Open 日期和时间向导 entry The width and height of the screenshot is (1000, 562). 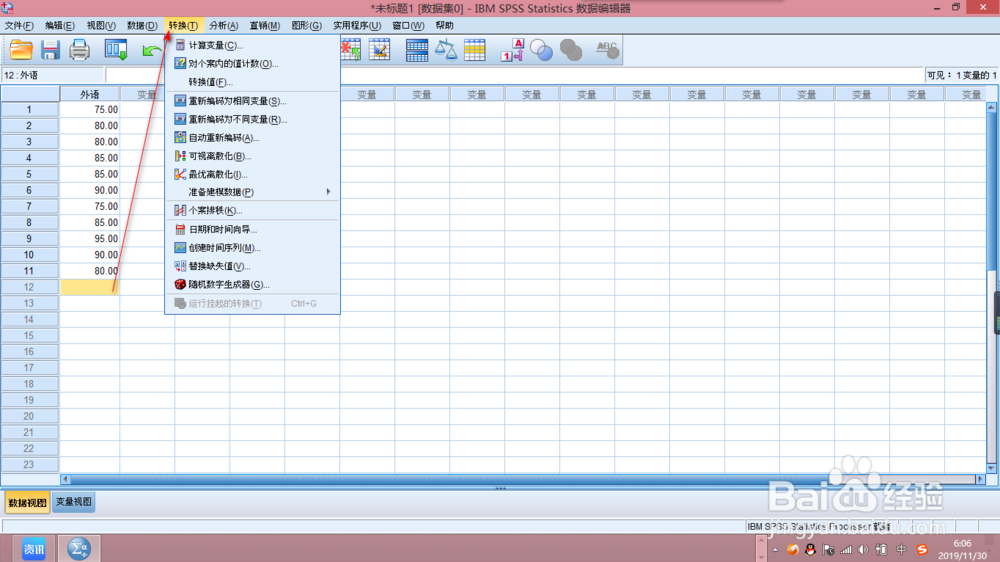pyautogui.click(x=252, y=230)
